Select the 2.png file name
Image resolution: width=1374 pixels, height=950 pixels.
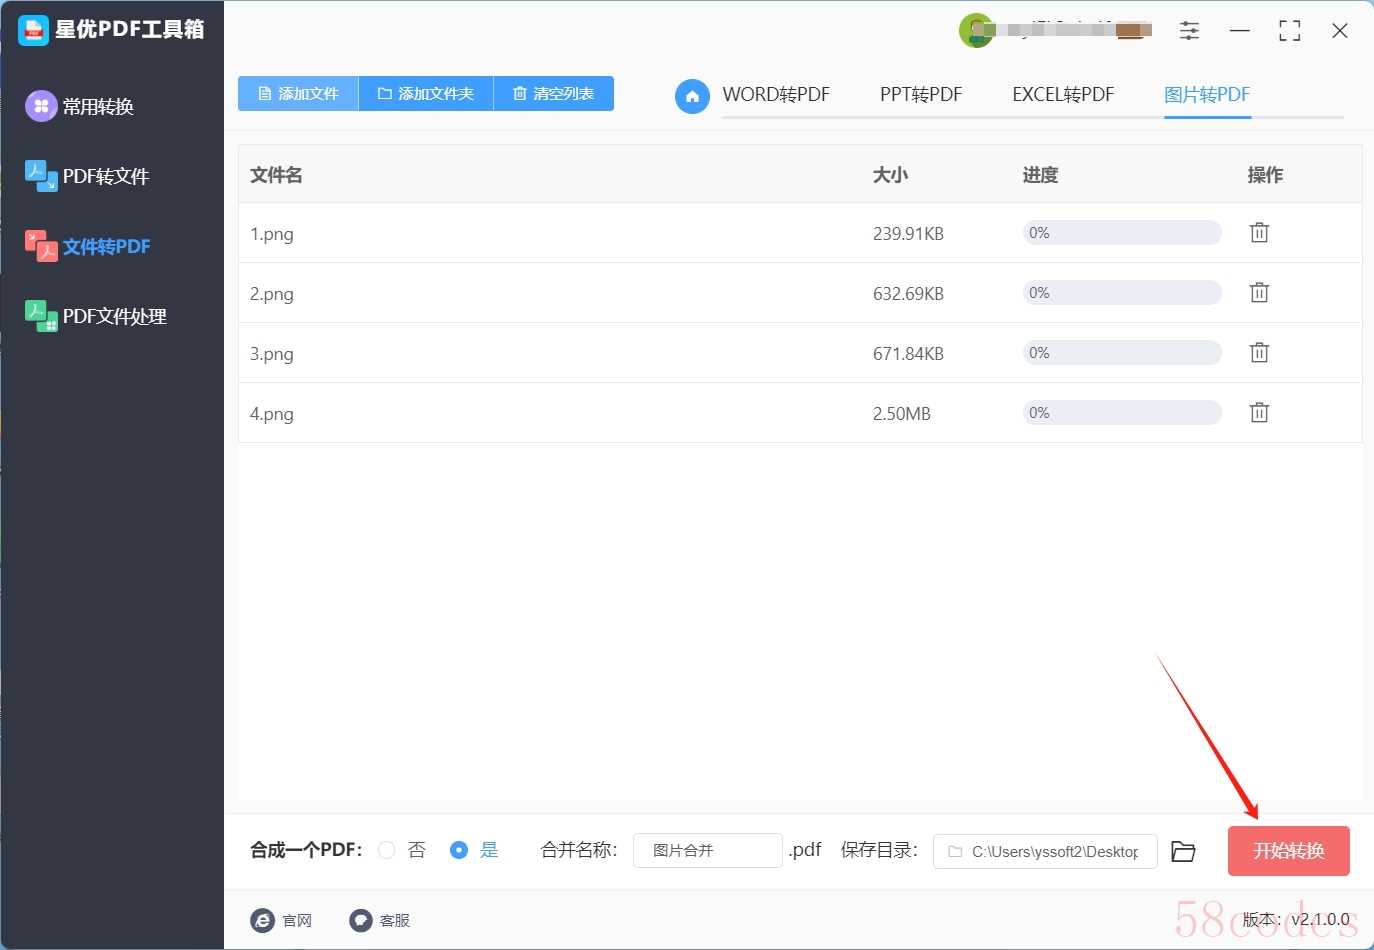272,294
